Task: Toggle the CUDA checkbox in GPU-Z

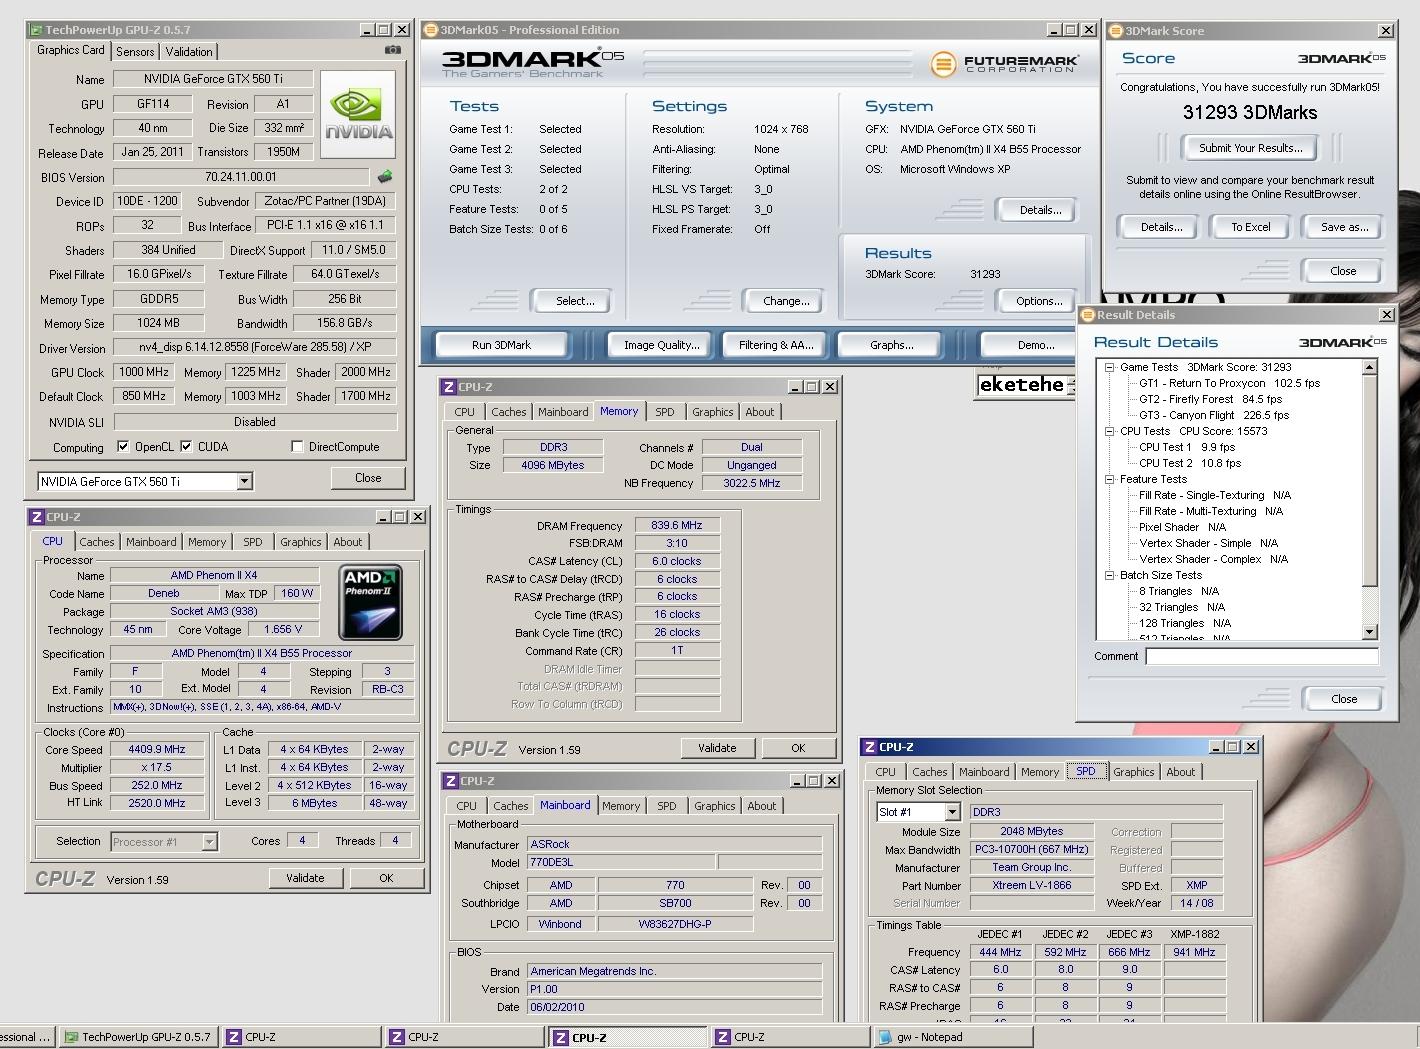Action: click(x=186, y=447)
